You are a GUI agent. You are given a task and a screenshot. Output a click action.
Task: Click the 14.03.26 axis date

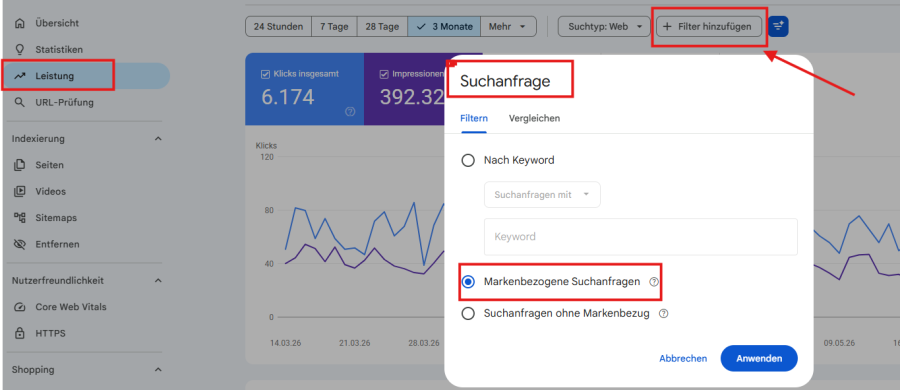[285, 343]
